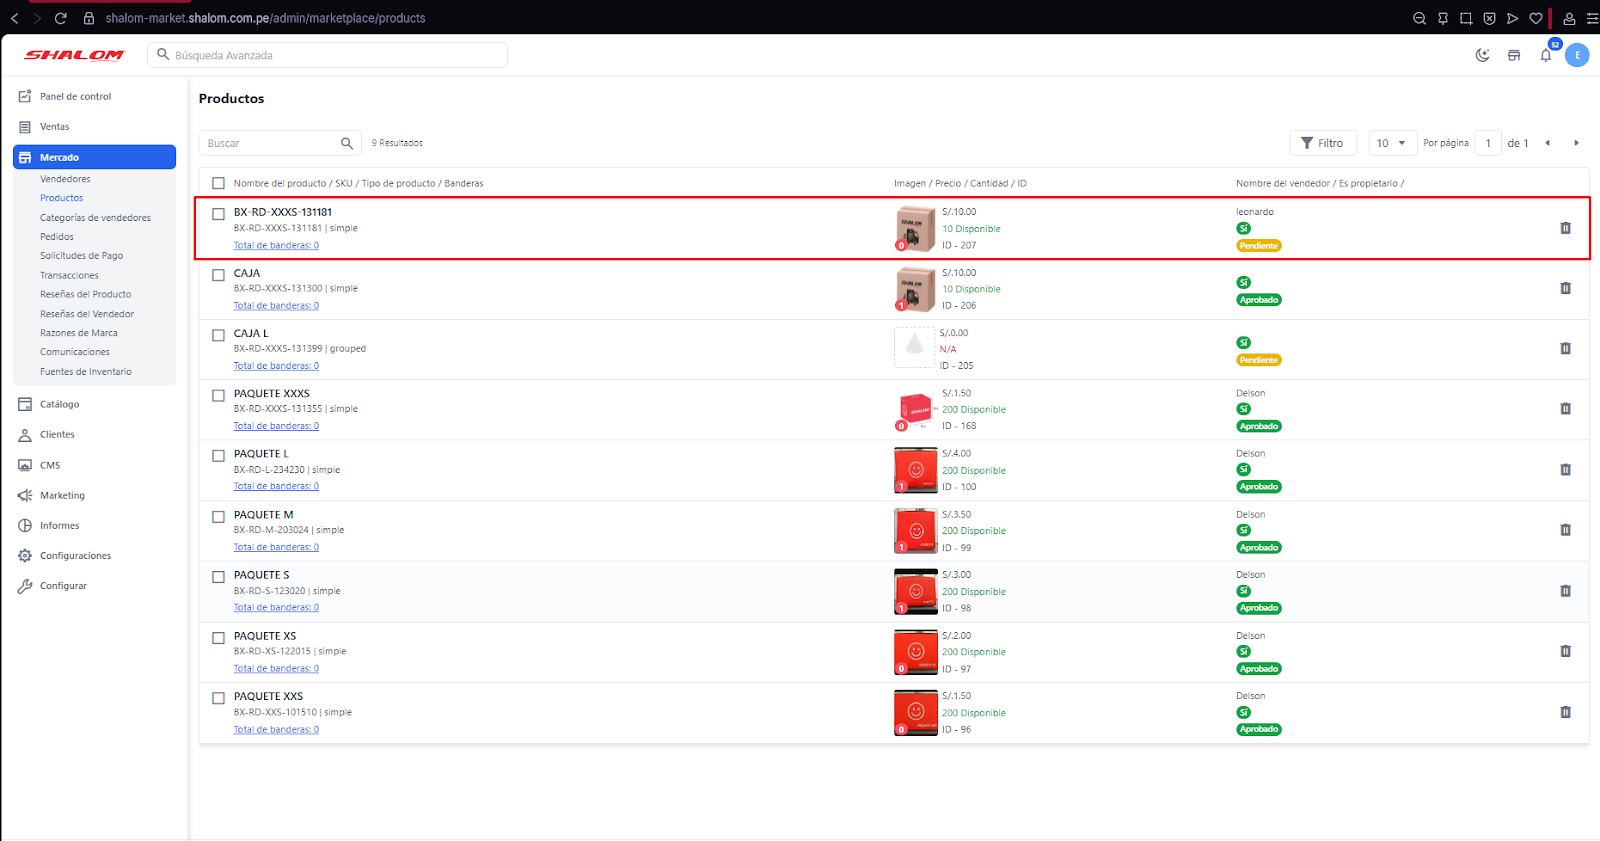Click the Pedidos sidebar link
1600x841 pixels.
(x=57, y=237)
